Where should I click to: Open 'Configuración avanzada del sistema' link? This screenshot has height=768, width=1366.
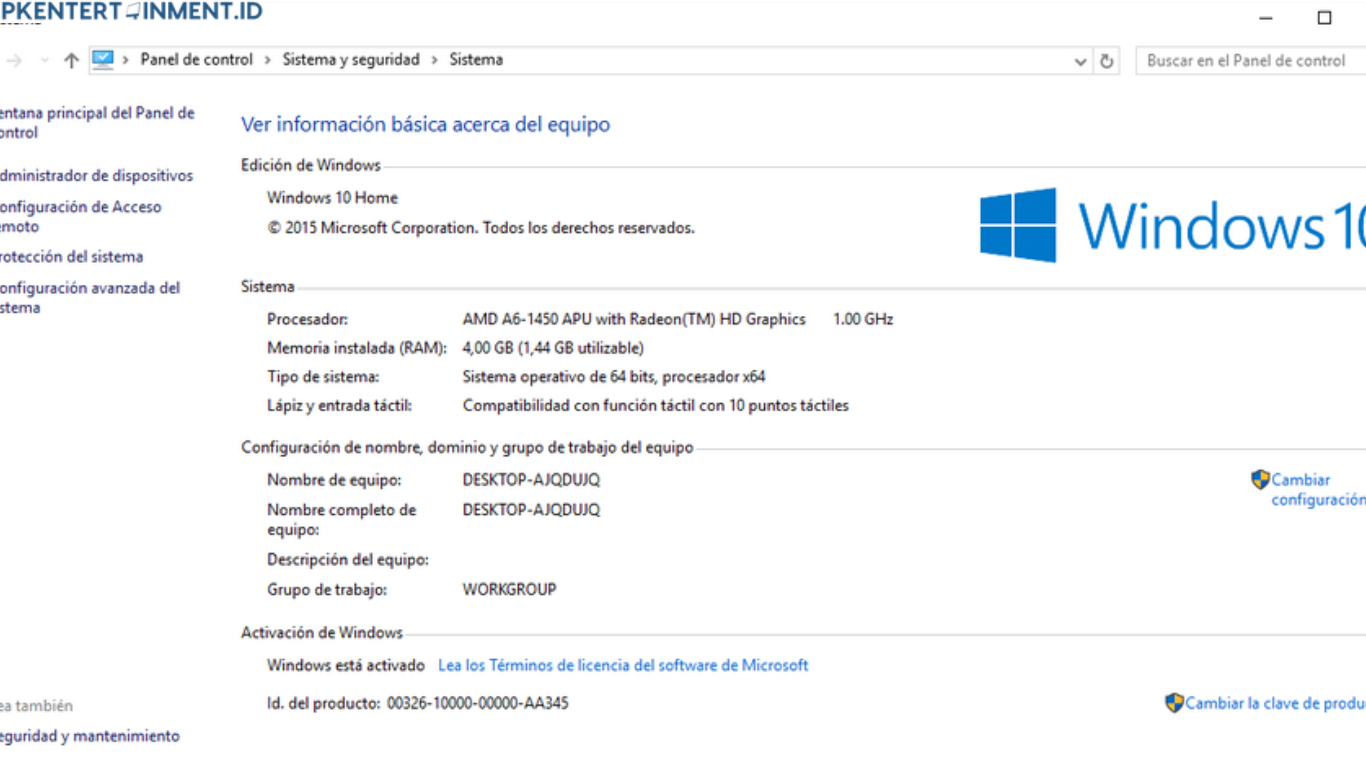click(90, 298)
